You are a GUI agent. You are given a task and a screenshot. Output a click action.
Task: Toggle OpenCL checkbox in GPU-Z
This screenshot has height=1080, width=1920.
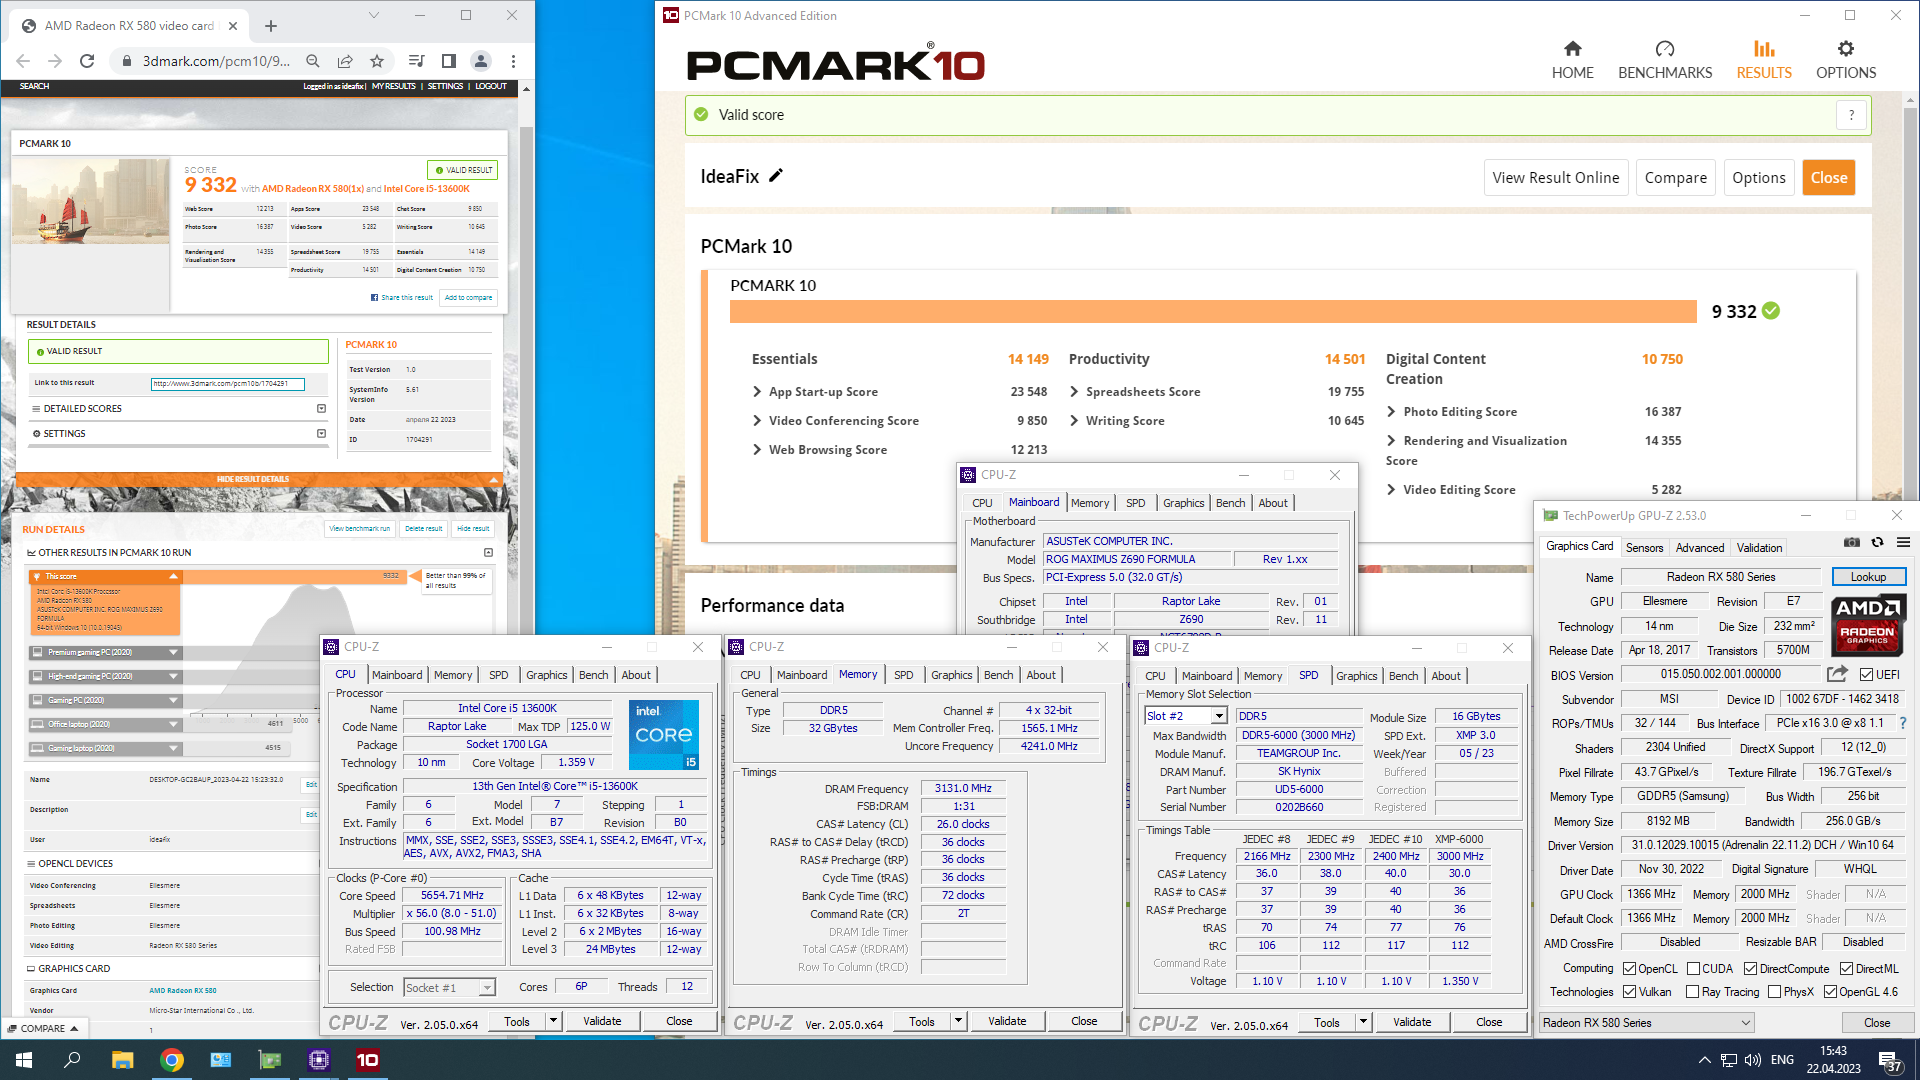click(x=1629, y=968)
